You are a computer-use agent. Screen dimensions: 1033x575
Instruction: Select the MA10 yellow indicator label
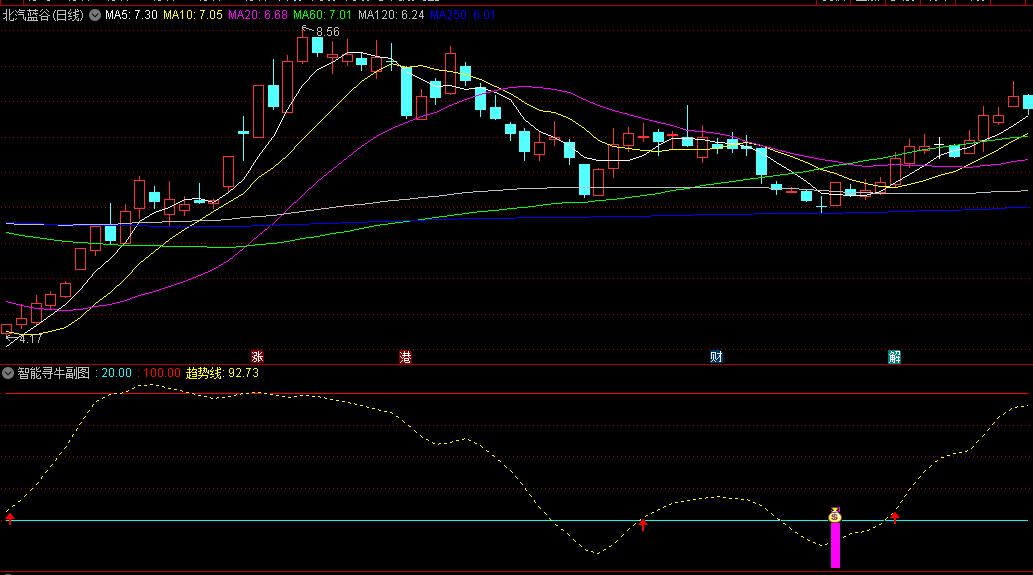193,16
